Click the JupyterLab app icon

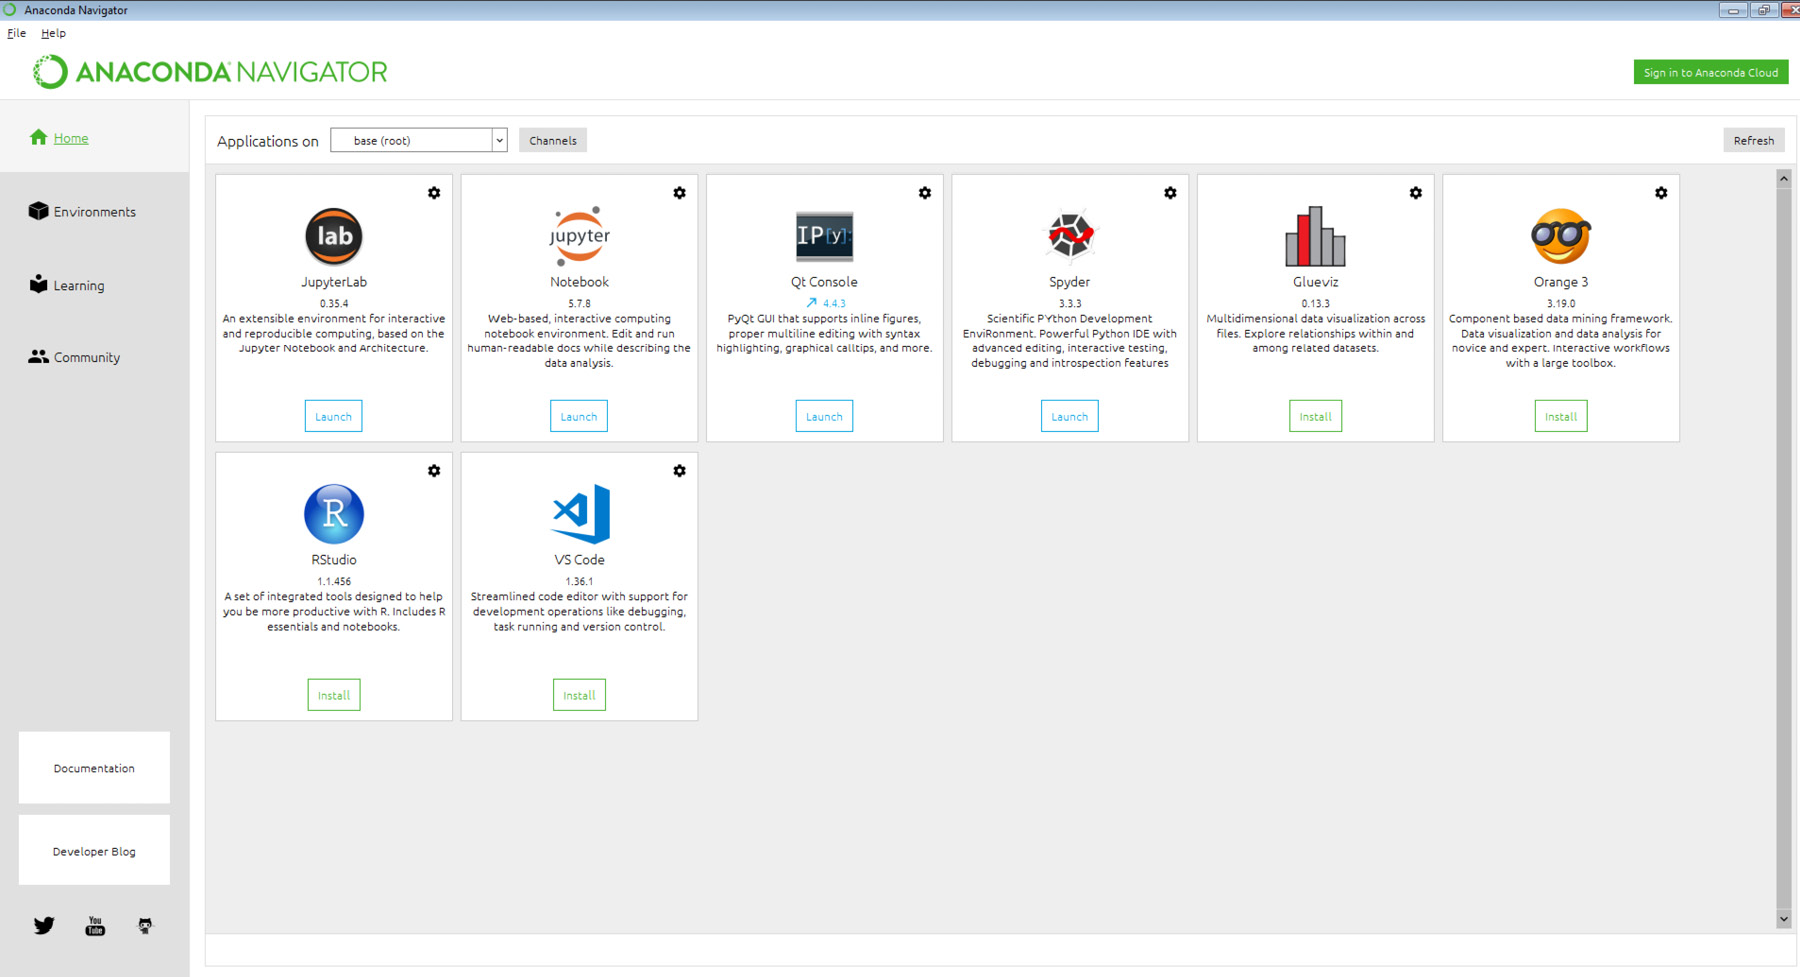point(333,236)
